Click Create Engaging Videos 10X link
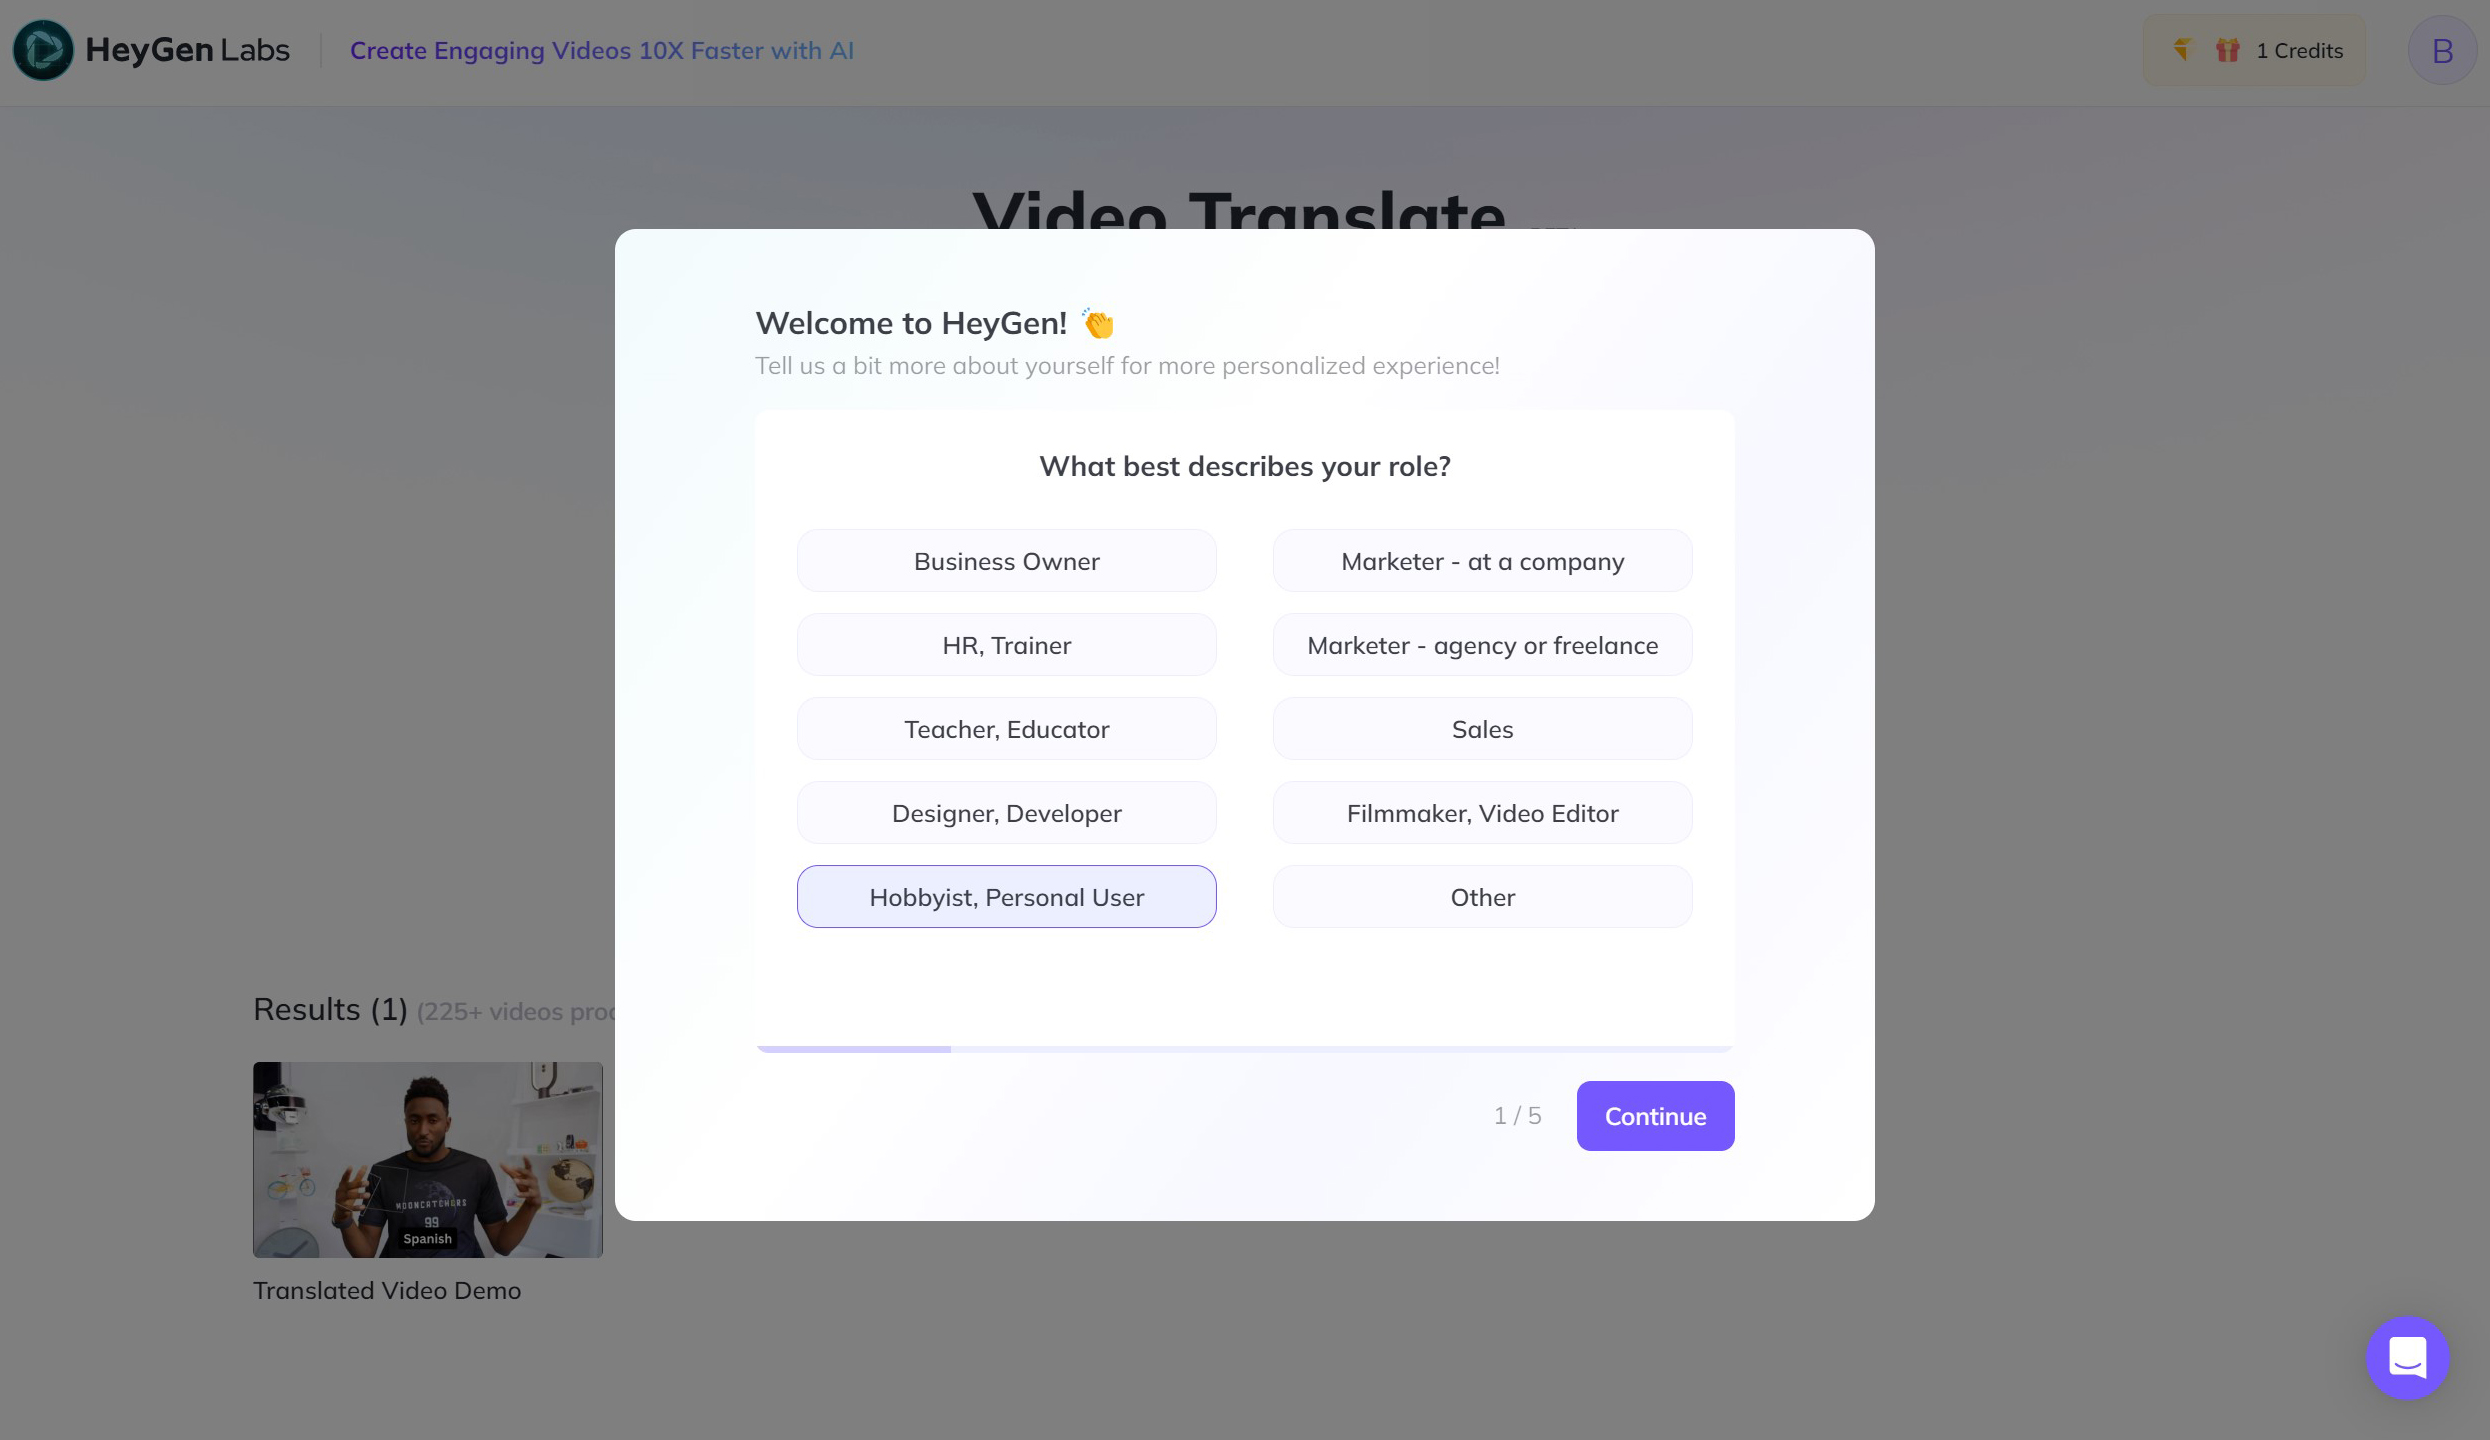This screenshot has width=2490, height=1440. [602, 50]
